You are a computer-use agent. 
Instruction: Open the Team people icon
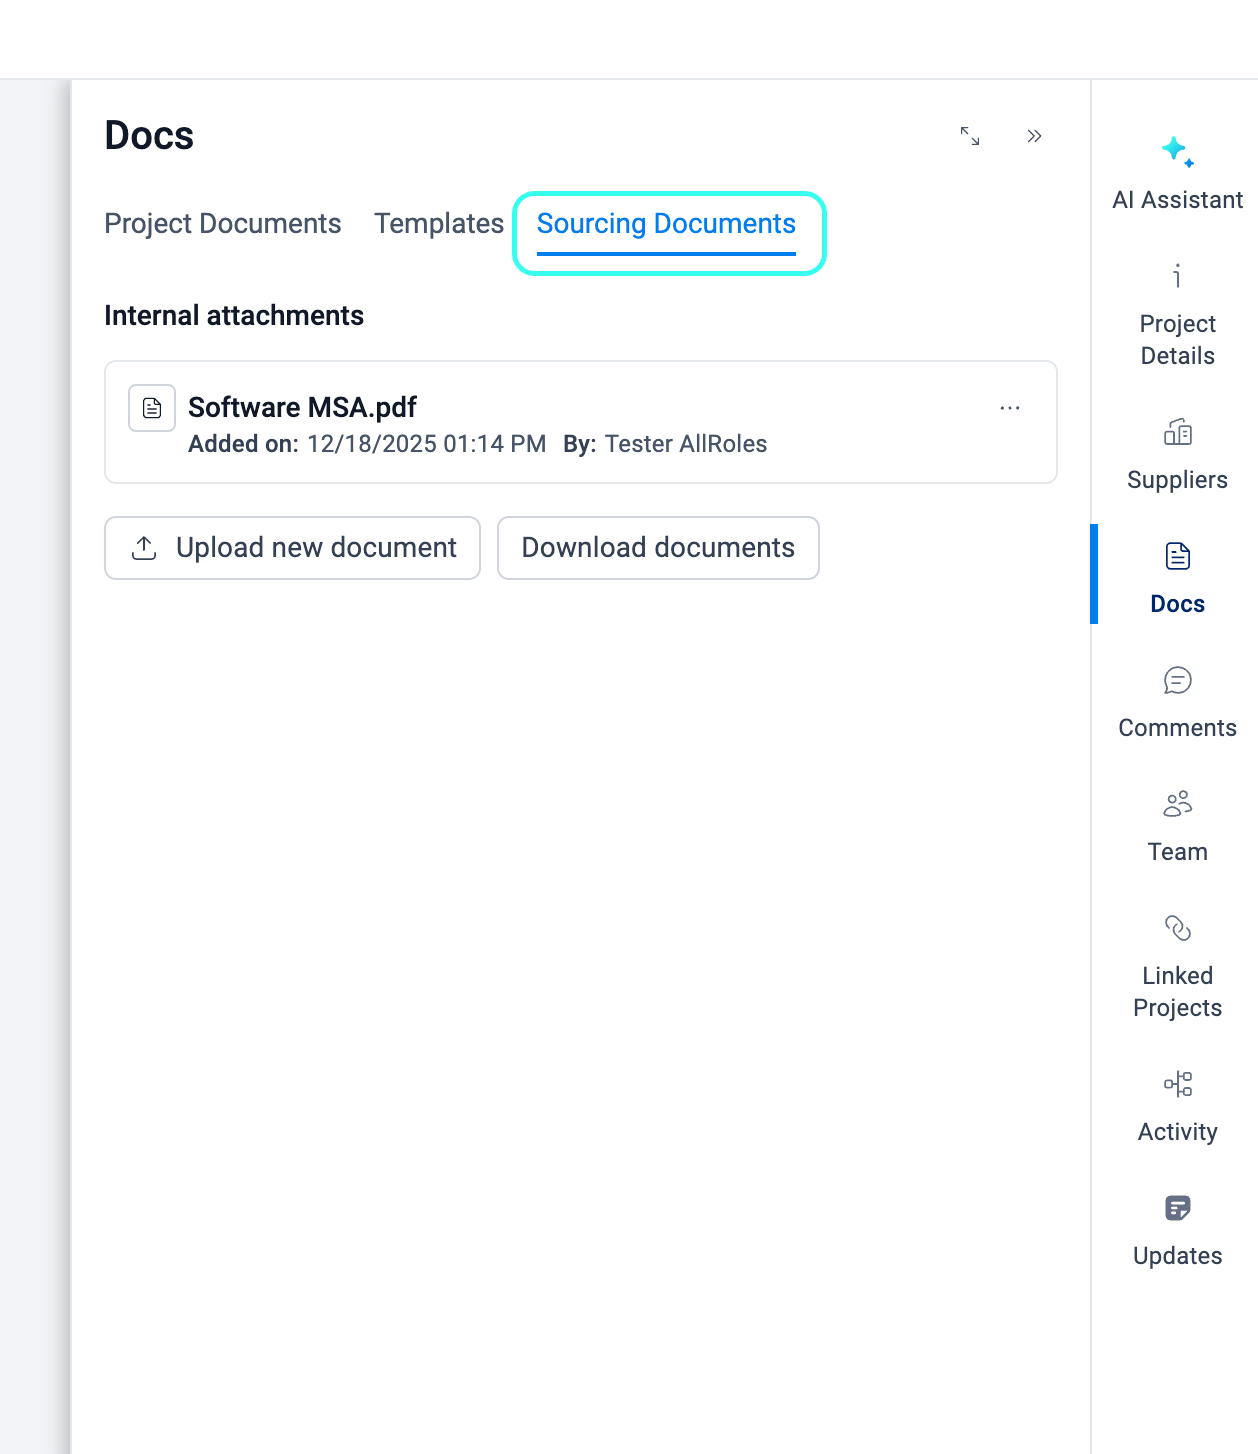click(1177, 804)
